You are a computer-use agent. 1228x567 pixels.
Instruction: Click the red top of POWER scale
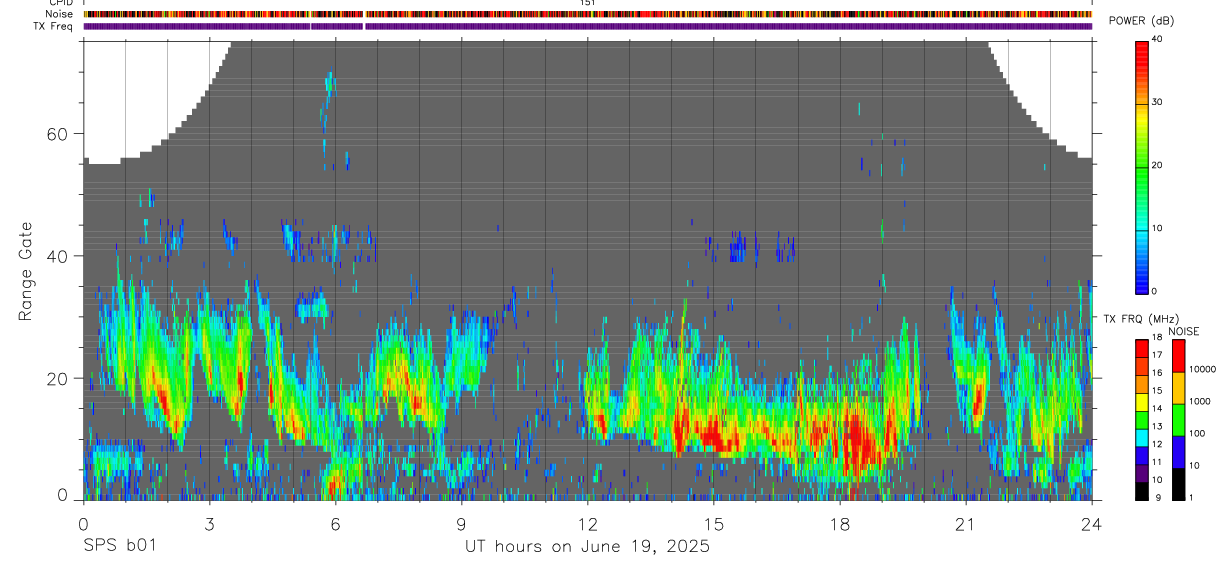click(1142, 50)
